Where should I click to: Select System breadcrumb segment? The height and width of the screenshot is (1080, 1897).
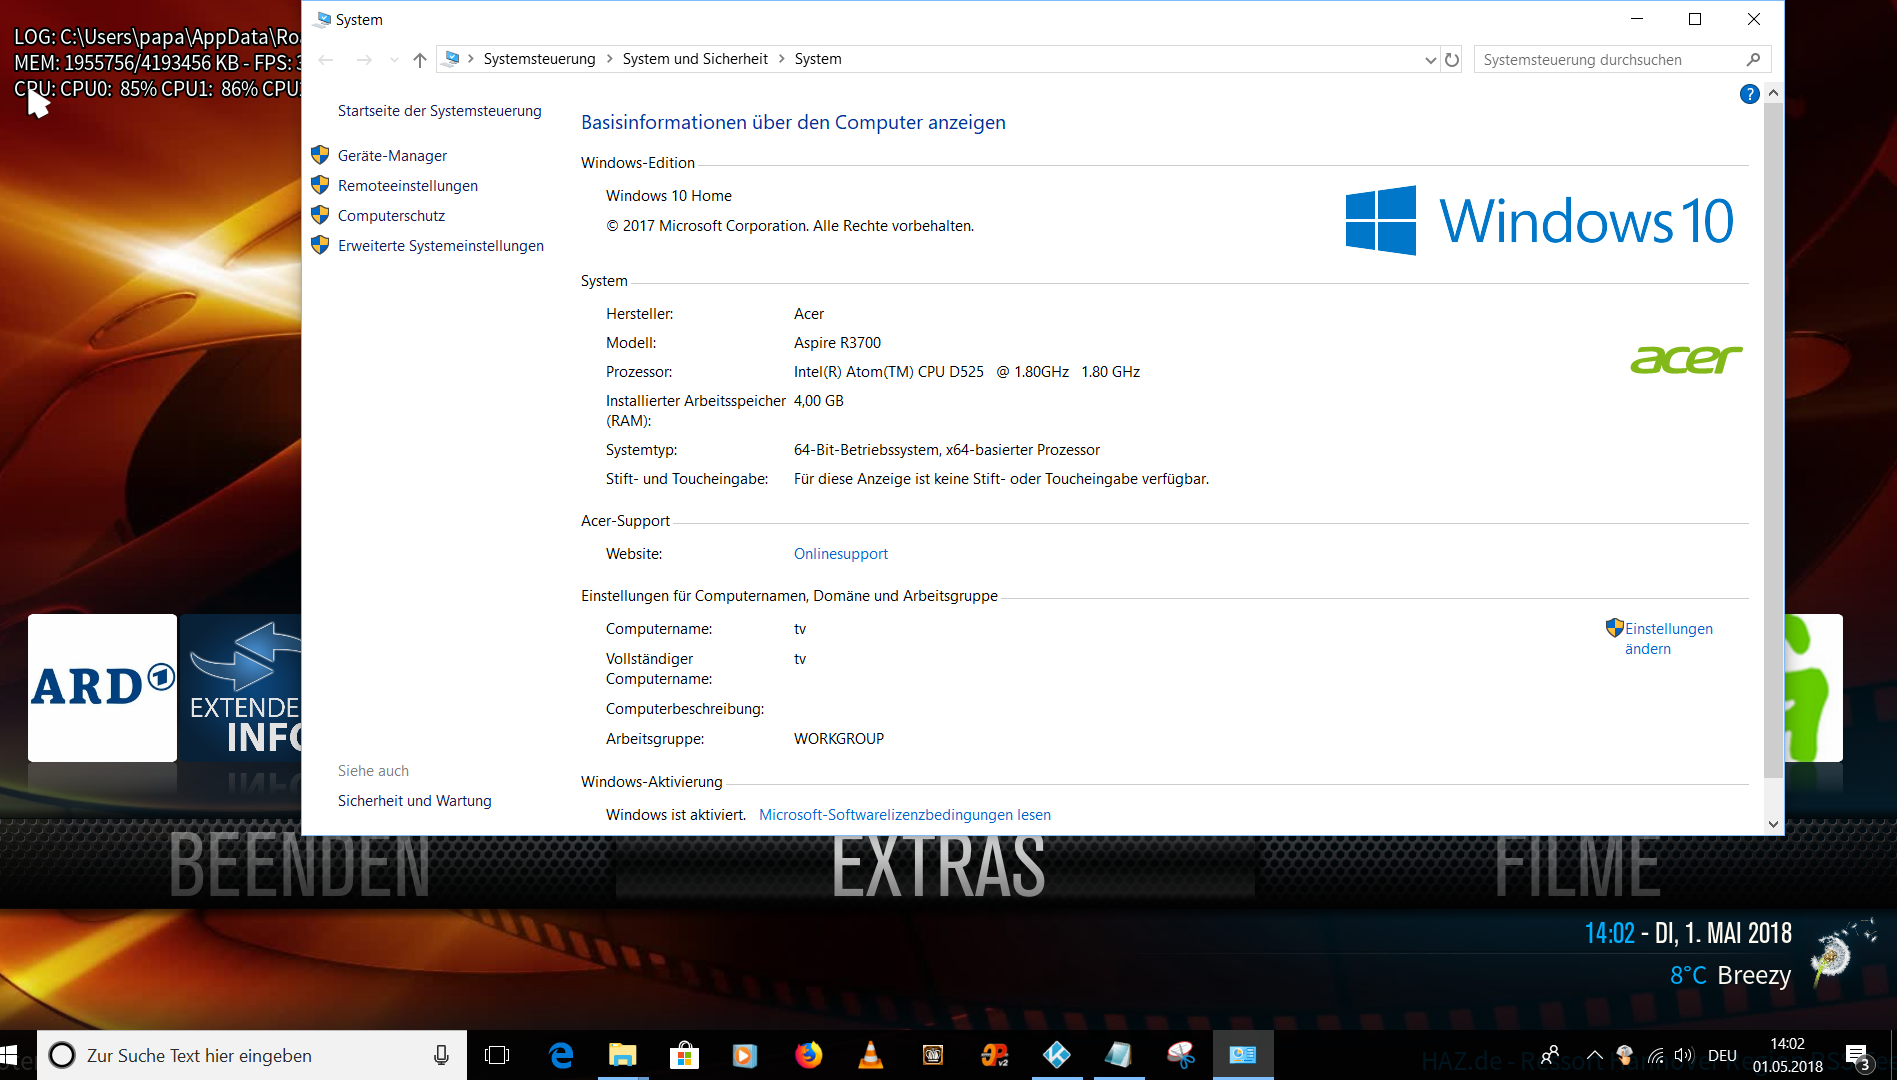tap(818, 59)
